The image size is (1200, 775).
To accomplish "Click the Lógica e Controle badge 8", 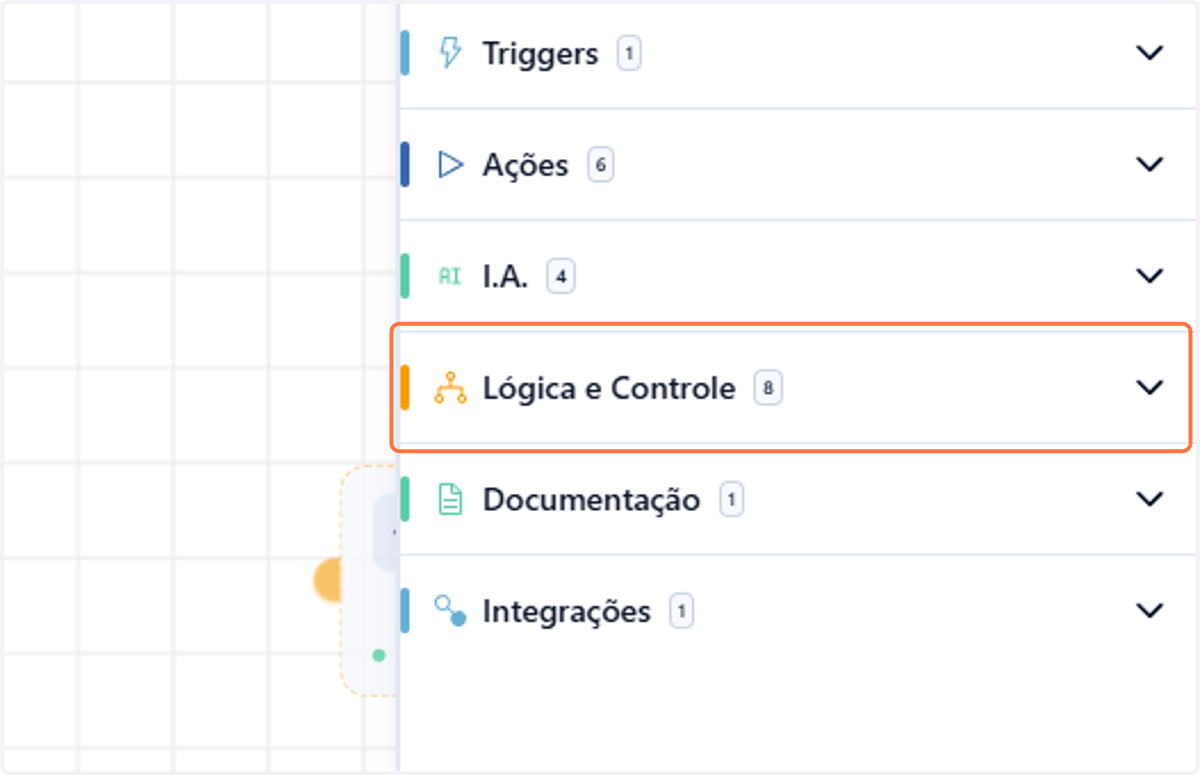I will tap(768, 388).
